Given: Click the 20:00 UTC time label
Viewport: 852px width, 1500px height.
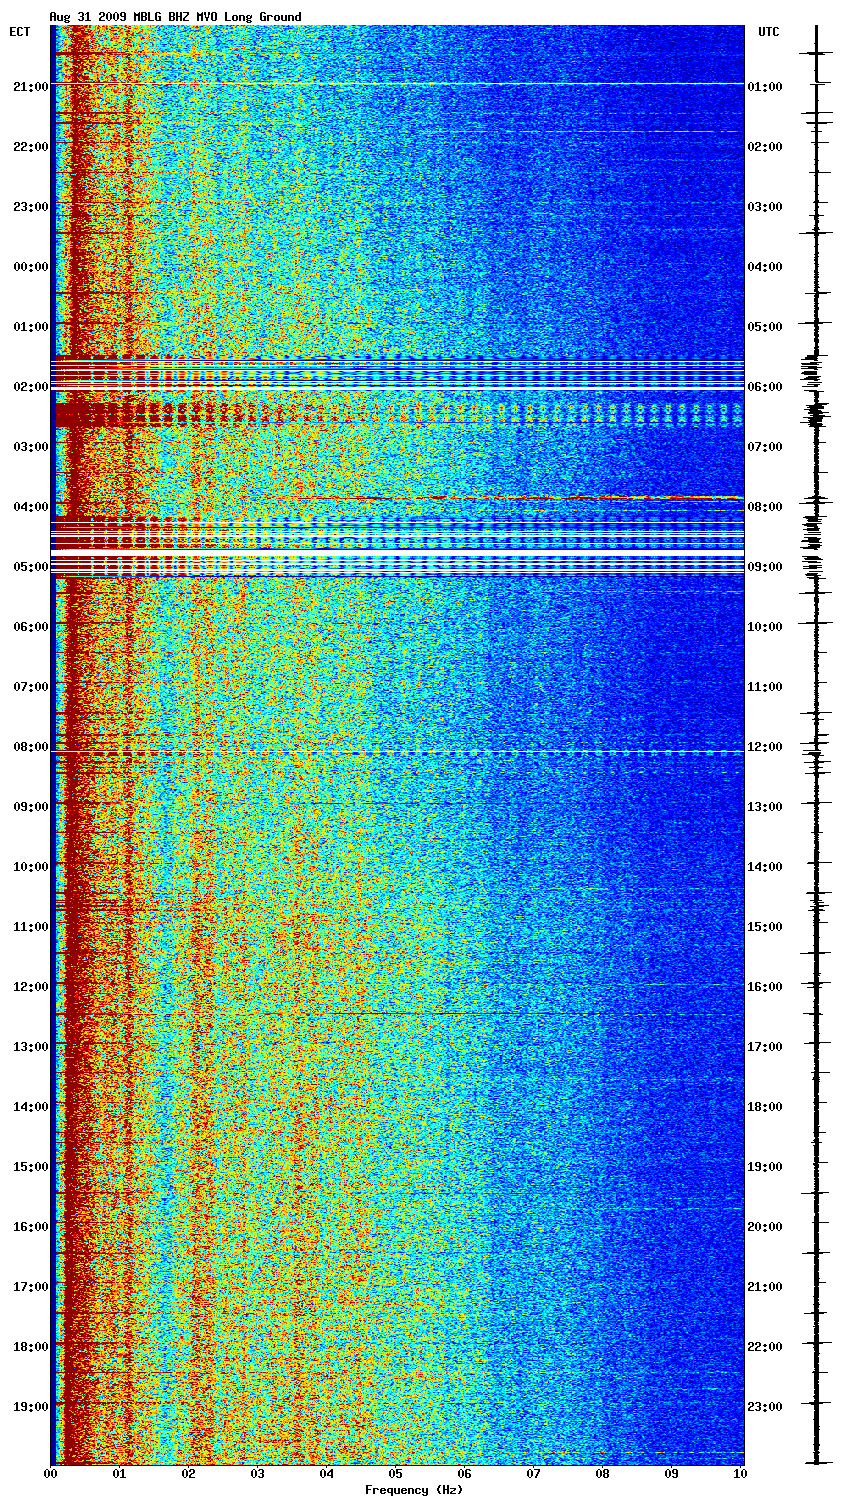Looking at the screenshot, I should (764, 1227).
